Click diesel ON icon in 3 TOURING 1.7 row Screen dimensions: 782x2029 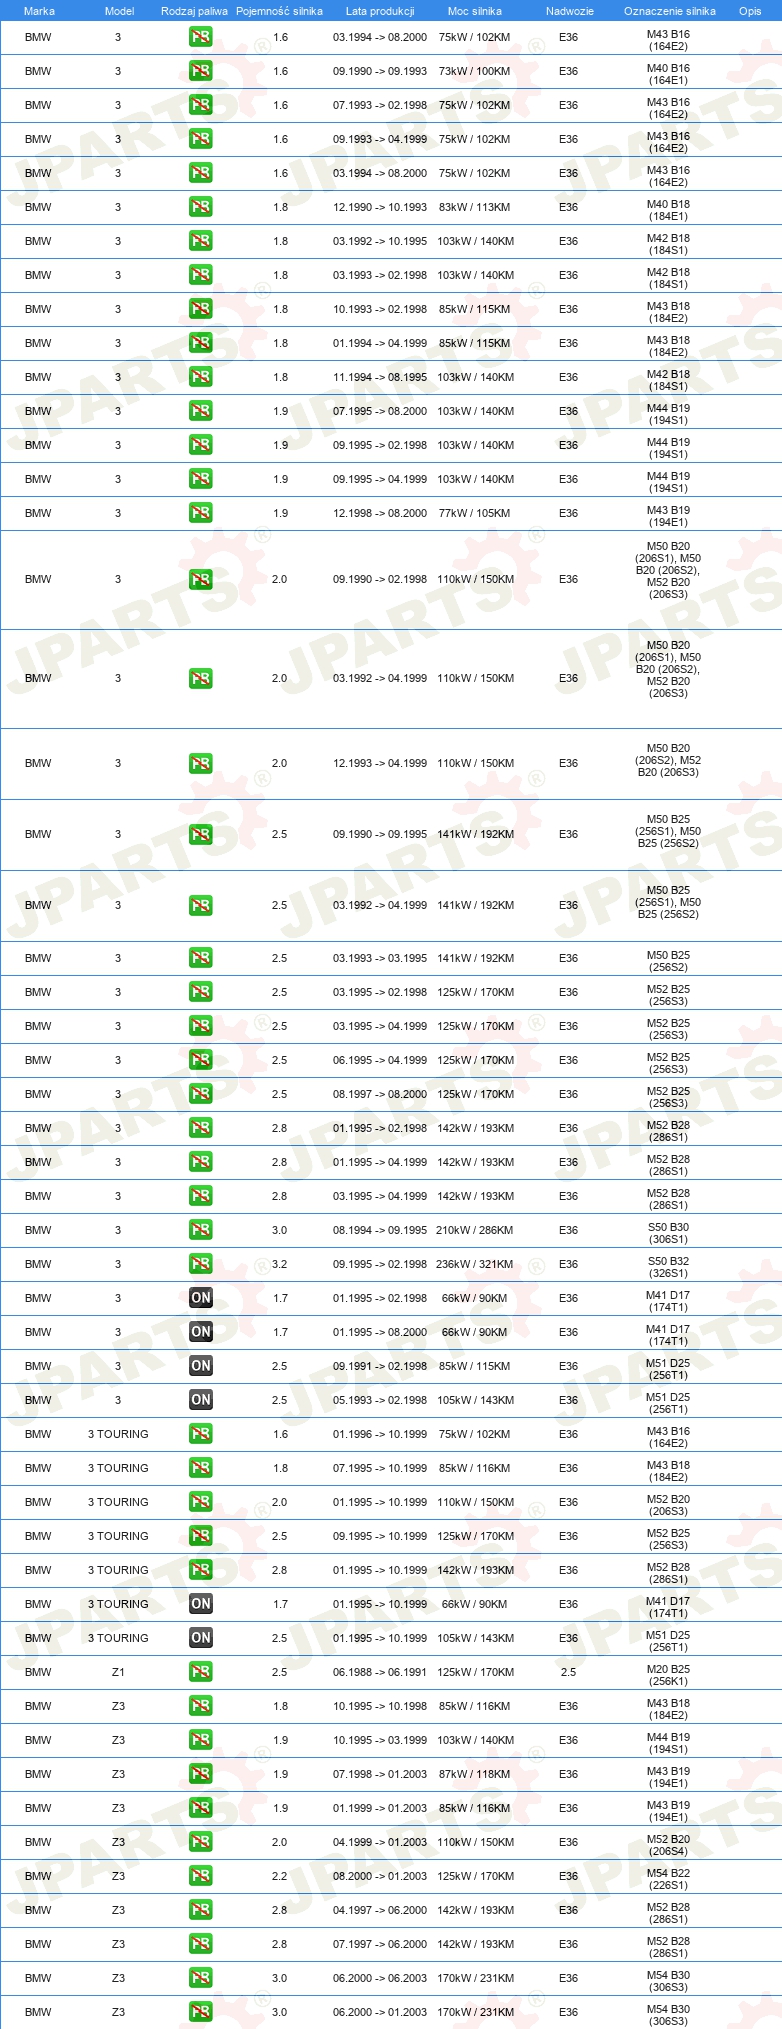201,1604
